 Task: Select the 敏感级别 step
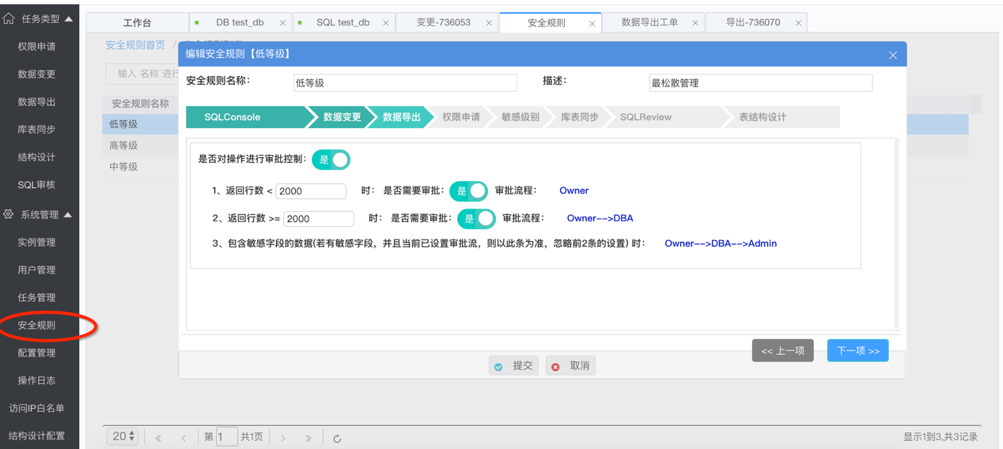point(520,118)
